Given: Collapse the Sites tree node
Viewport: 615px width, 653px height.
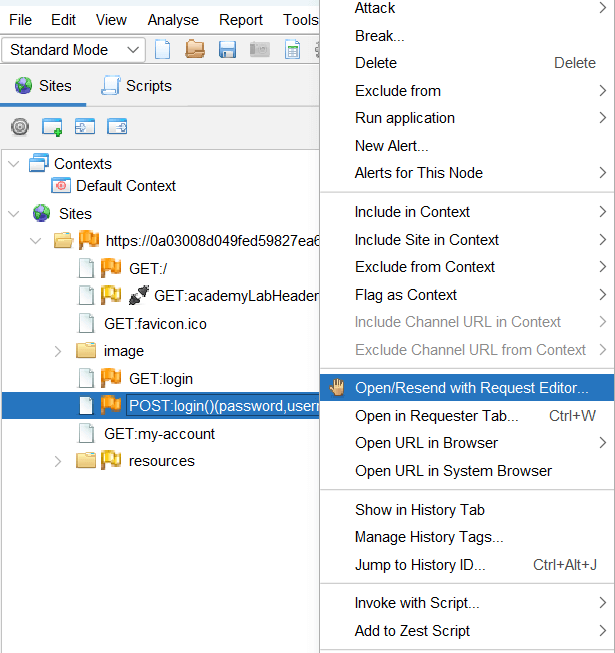Looking at the screenshot, I should coord(14,214).
